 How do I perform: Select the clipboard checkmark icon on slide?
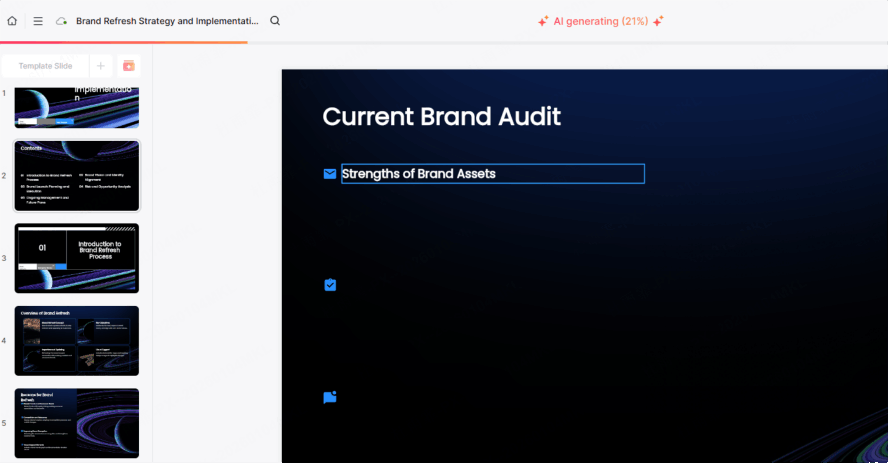(x=330, y=285)
